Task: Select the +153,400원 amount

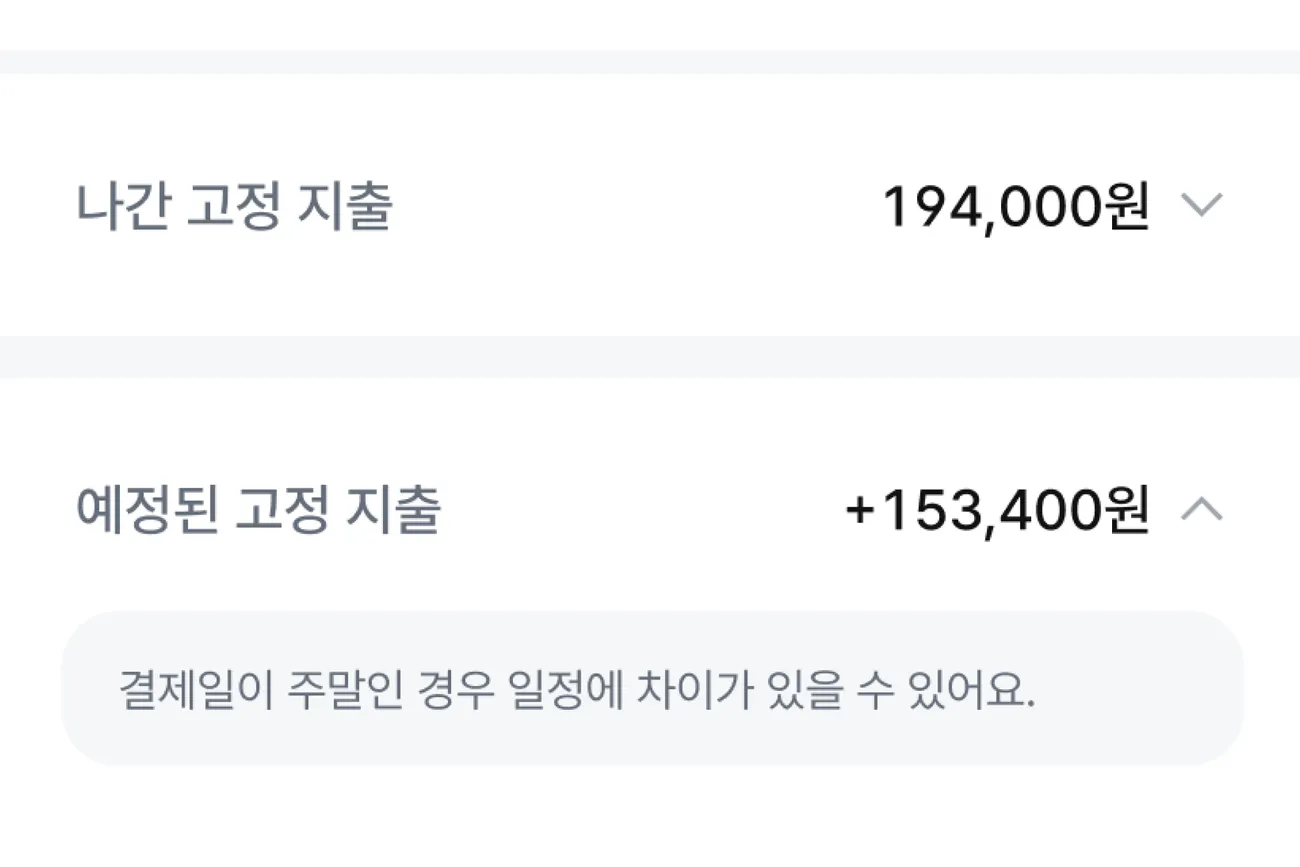Action: pyautogui.click(x=997, y=510)
